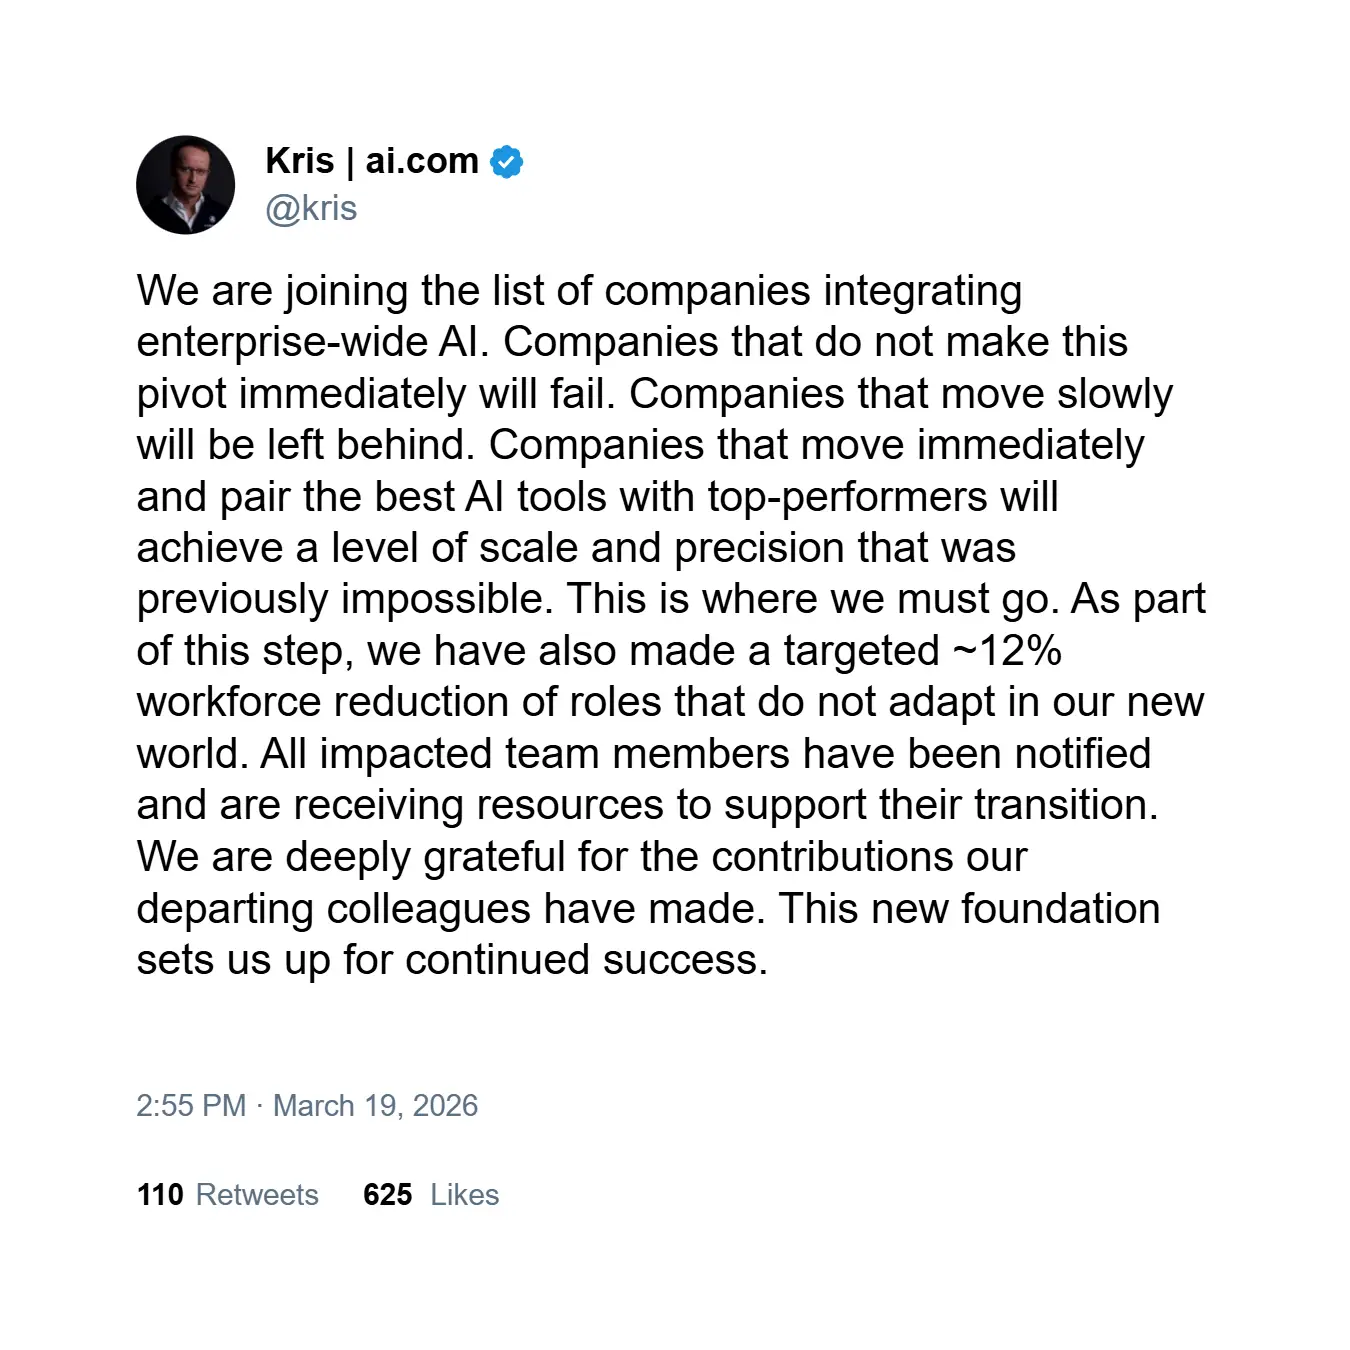Click the phrase "enterprise-wide AI" in the tweet
The height and width of the screenshot is (1350, 1350).
312,342
